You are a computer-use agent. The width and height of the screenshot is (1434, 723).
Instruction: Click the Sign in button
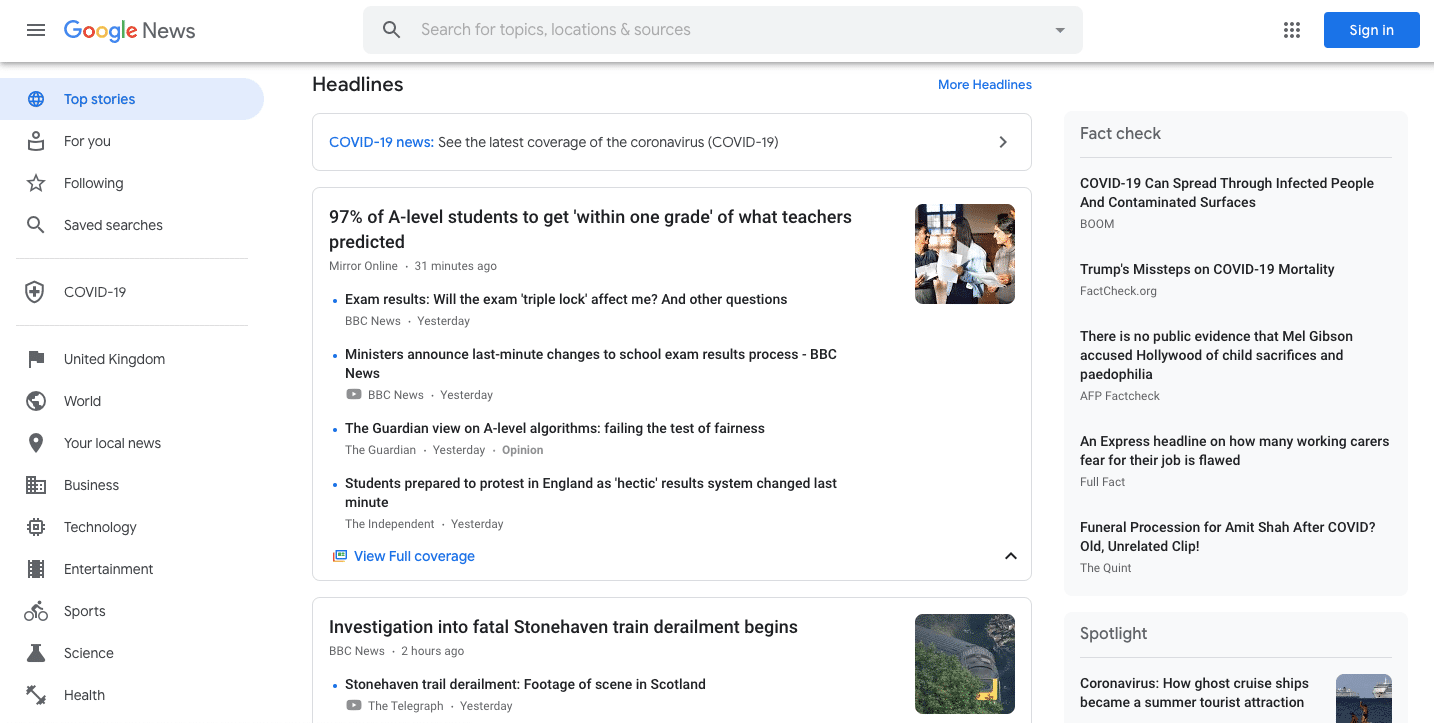(x=1371, y=29)
